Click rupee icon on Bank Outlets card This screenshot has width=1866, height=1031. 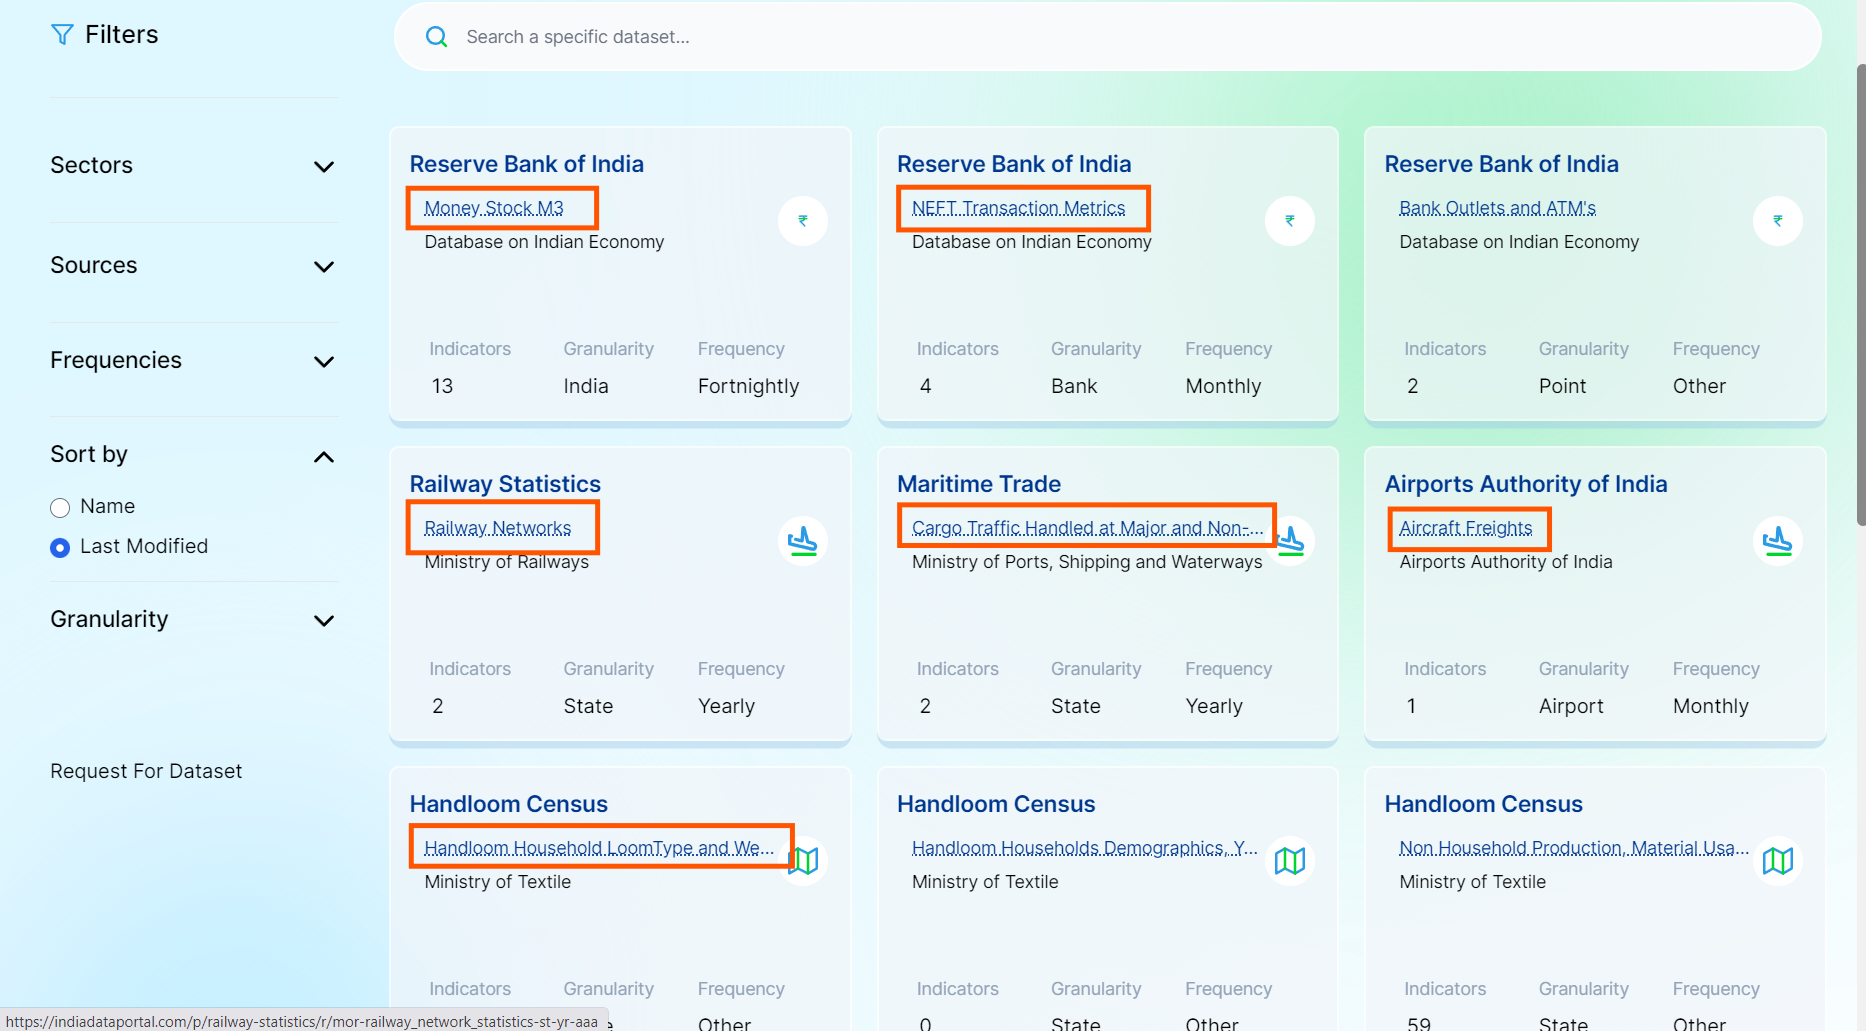pyautogui.click(x=1777, y=221)
